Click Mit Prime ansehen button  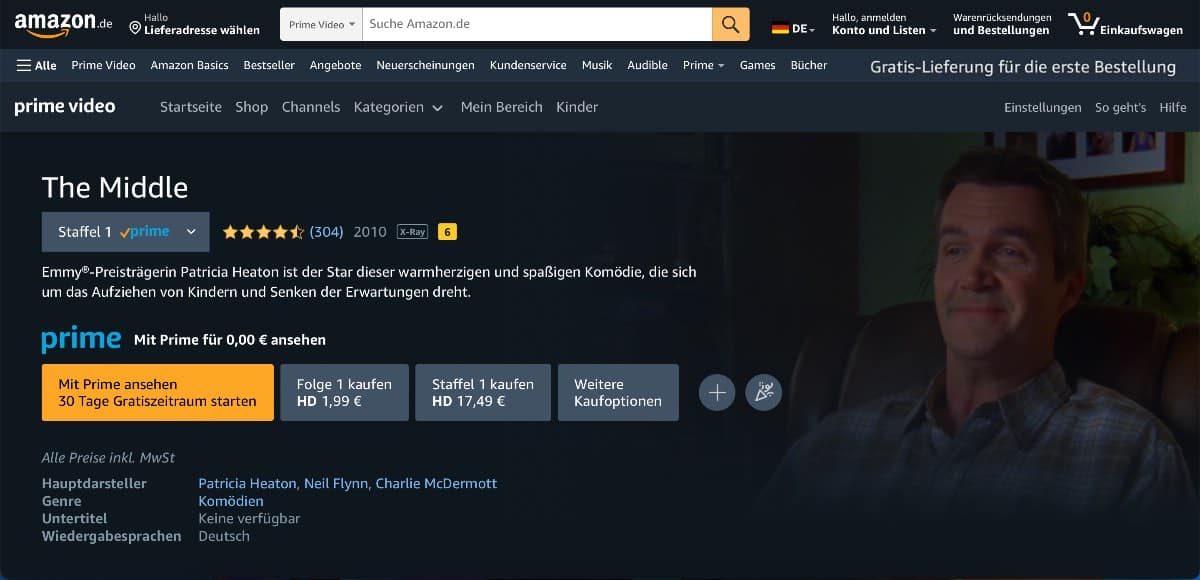[158, 392]
